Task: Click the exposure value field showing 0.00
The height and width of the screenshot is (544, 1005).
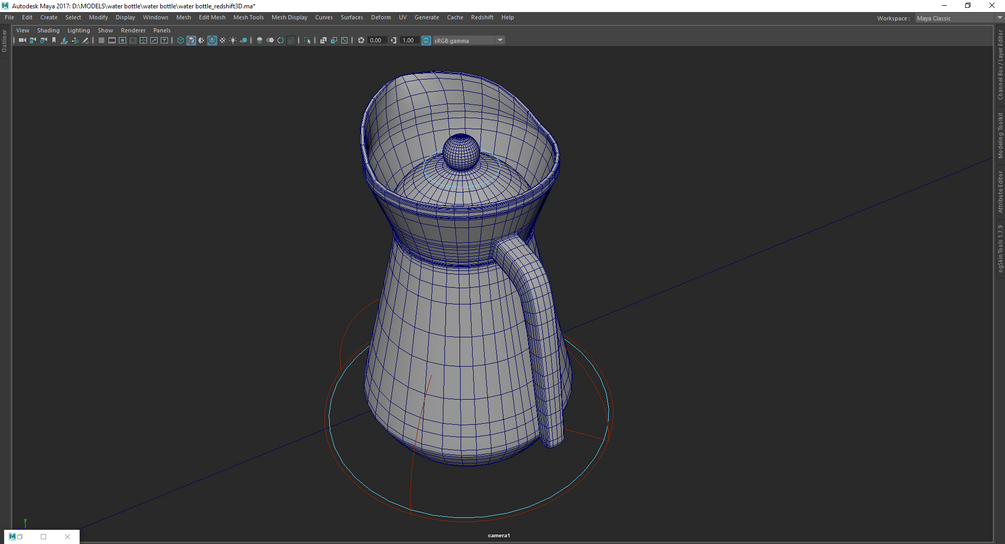Action: coord(376,40)
